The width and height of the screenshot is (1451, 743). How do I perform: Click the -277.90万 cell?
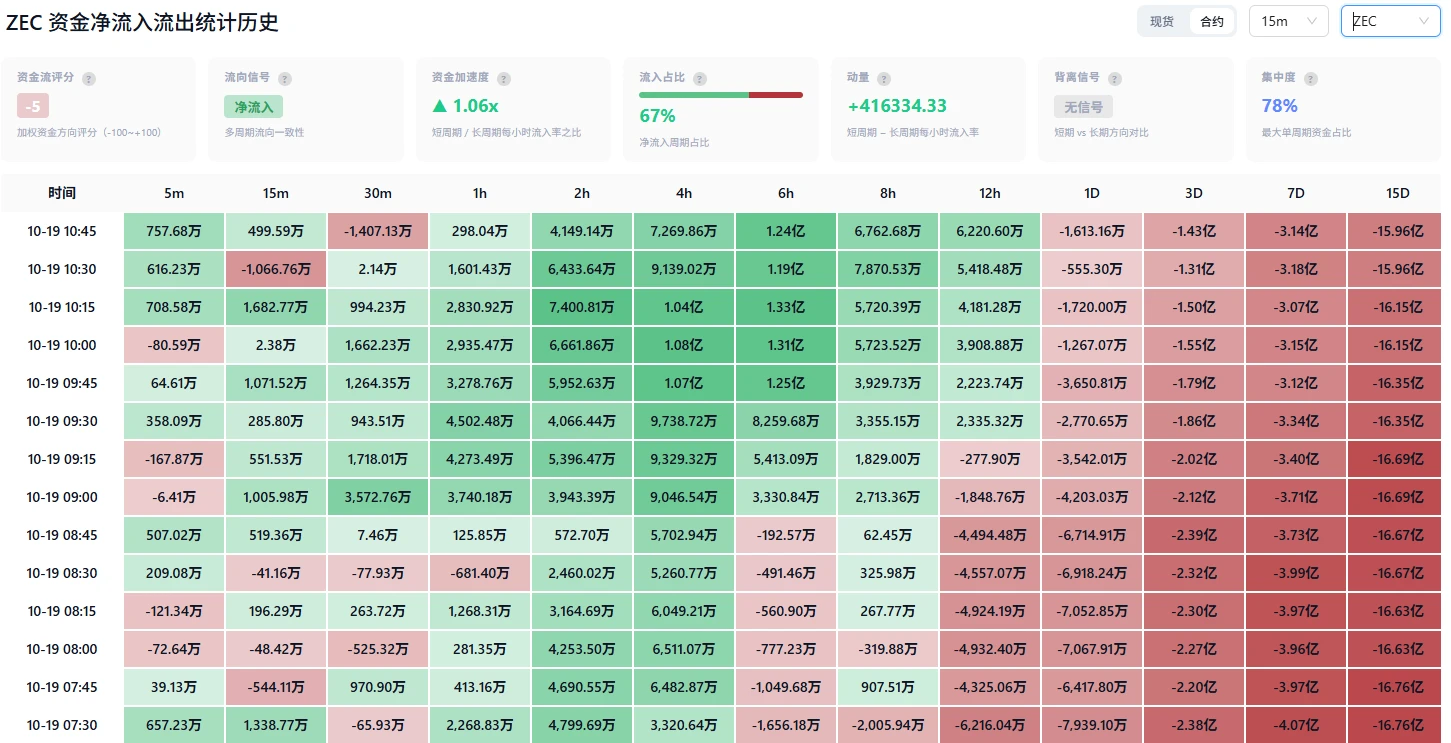click(x=990, y=459)
